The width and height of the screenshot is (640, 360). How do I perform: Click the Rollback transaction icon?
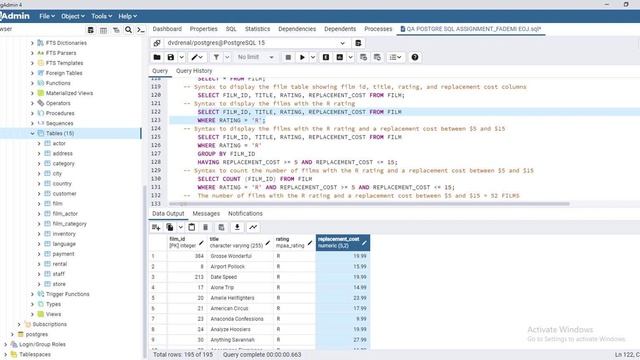pyautogui.click(x=377, y=57)
